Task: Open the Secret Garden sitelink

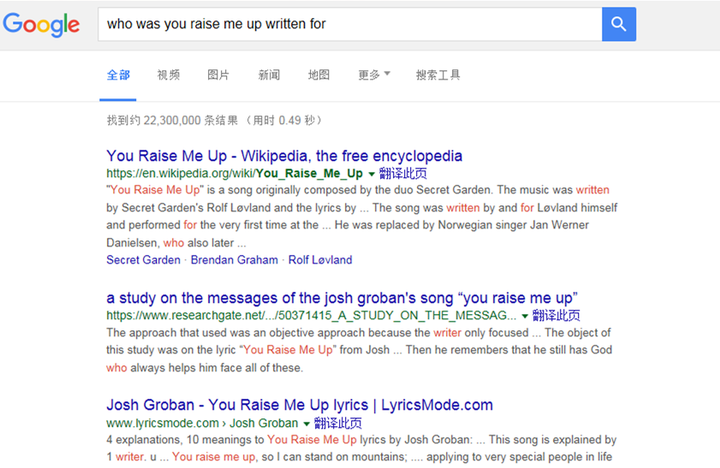Action: [143, 260]
